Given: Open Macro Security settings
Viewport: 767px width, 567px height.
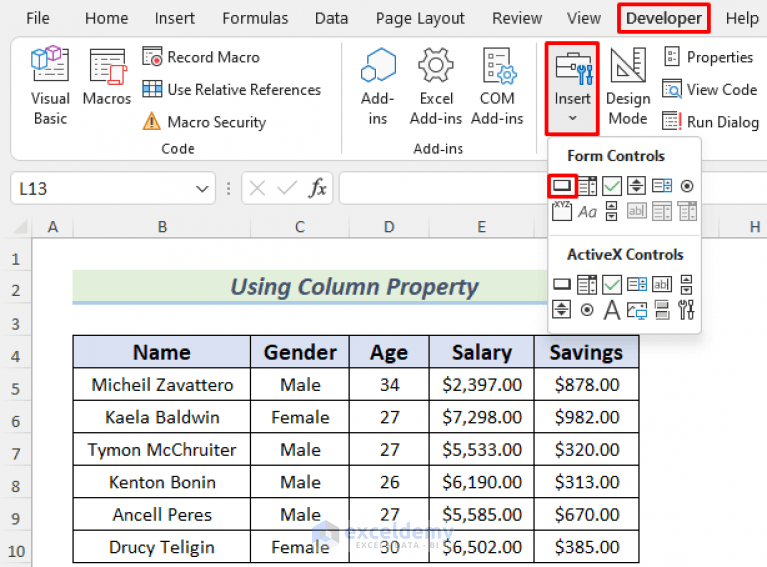Looking at the screenshot, I should click(204, 122).
